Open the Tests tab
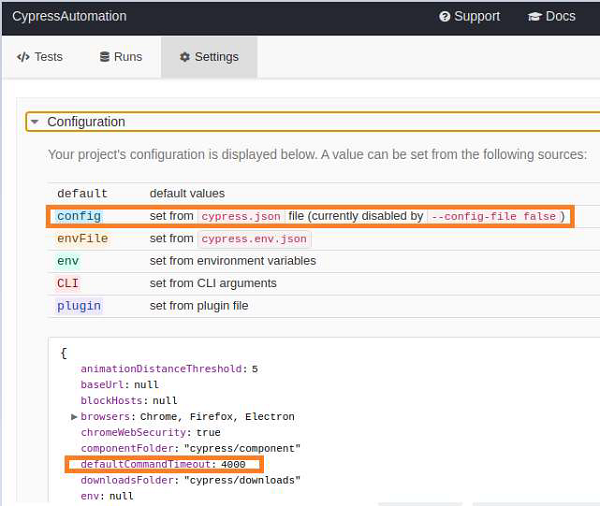 [40, 57]
